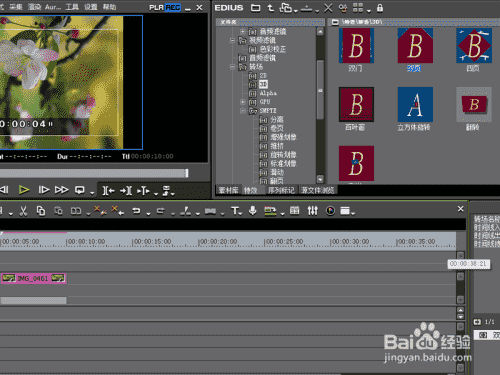This screenshot has height=375, width=500.
Task: Click the Cut scissors icon on timeline toolbar
Action: 23,211
